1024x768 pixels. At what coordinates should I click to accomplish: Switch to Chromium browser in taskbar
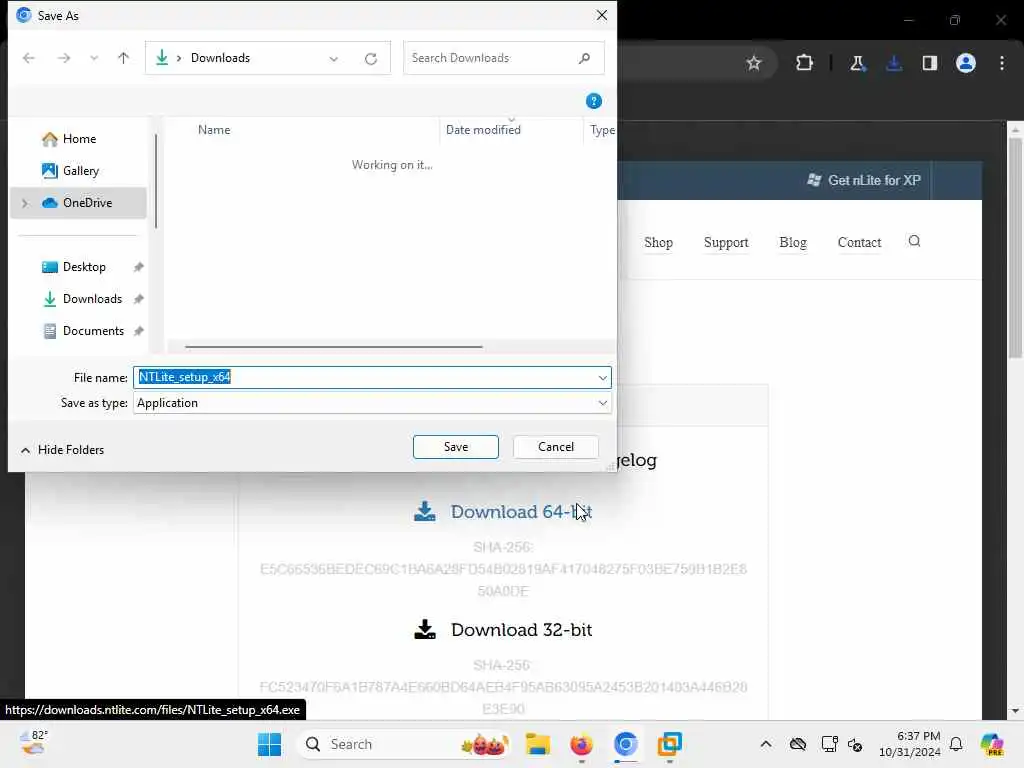coord(626,744)
